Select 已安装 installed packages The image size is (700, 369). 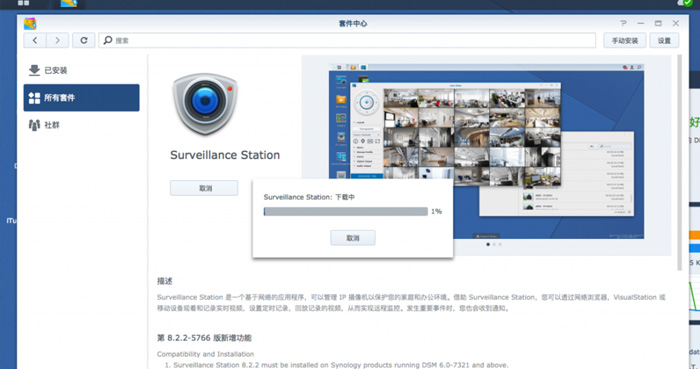(81, 70)
